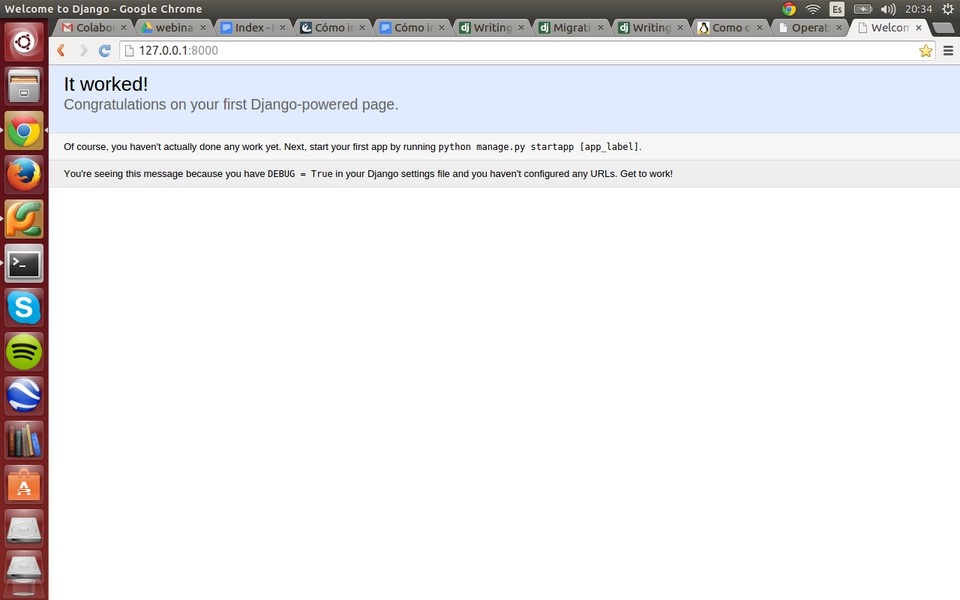Close the Migrati tab
This screenshot has width=960, height=600.
(601, 28)
